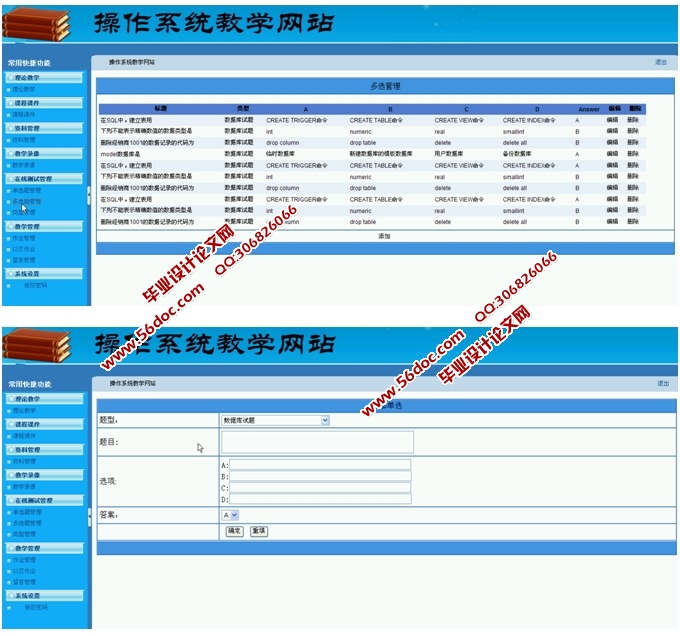Image resolution: width=680 pixels, height=636 pixels.
Task: Open the 题型 dropdown showing 数据库试题
Action: (275, 420)
